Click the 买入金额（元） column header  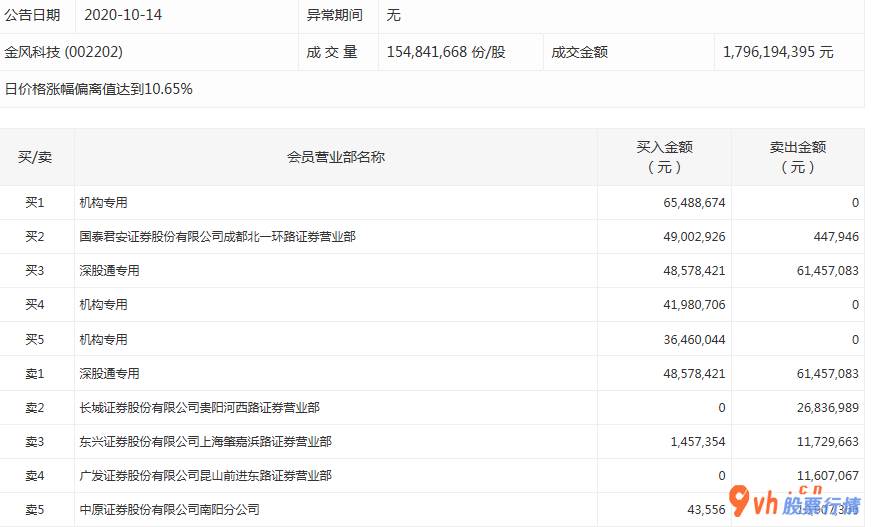tap(664, 157)
